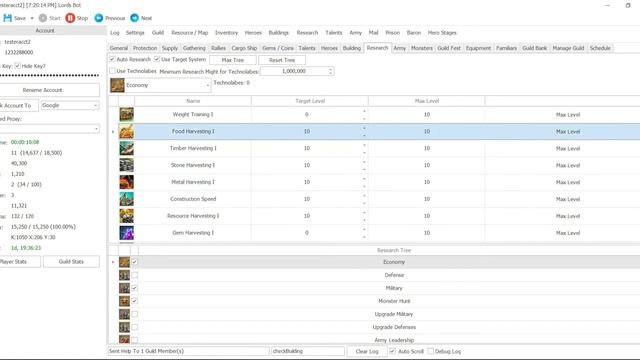Enable the Debug Log checkbox
The image size is (640, 360).
pyautogui.click(x=431, y=351)
